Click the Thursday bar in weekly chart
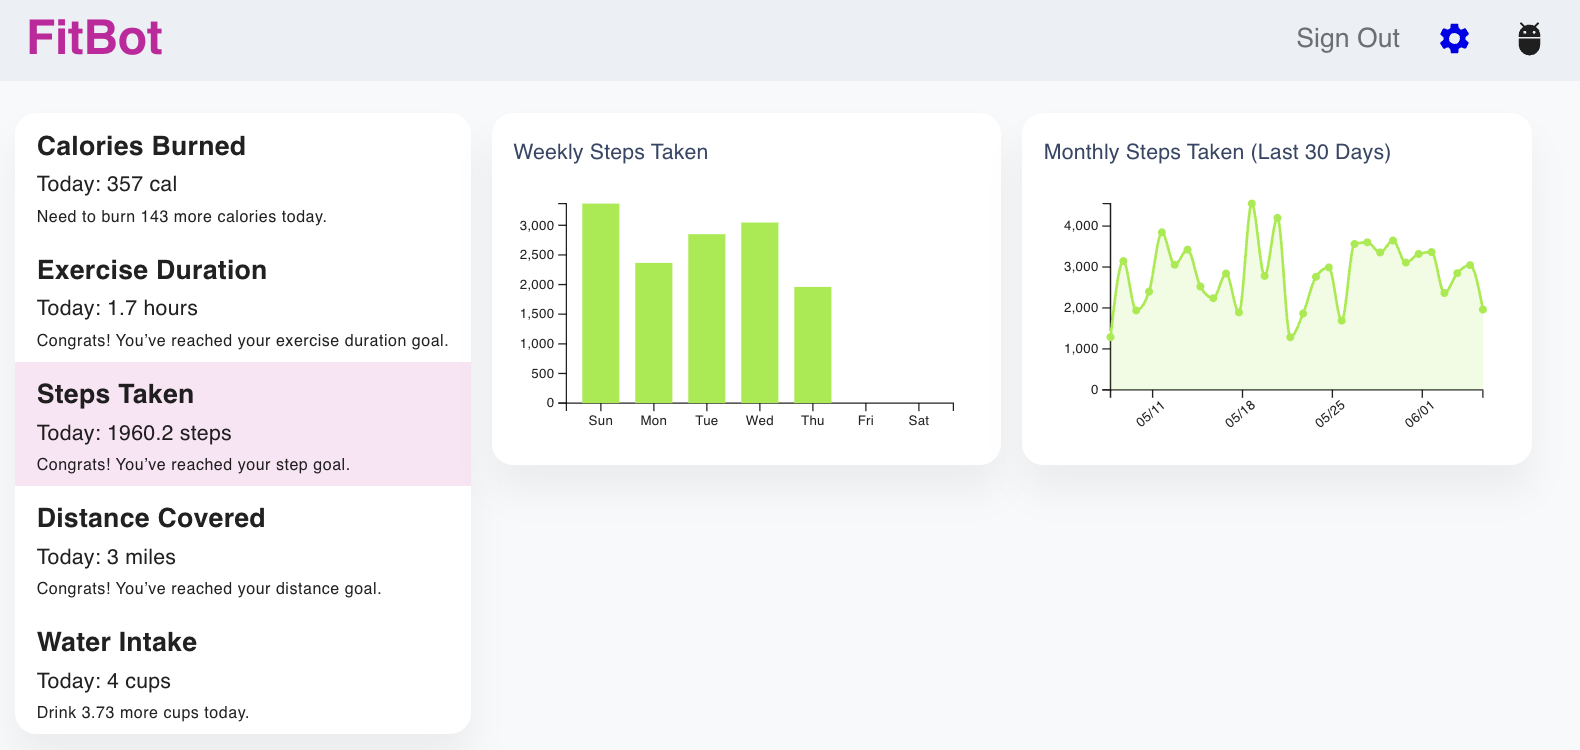 [x=812, y=345]
